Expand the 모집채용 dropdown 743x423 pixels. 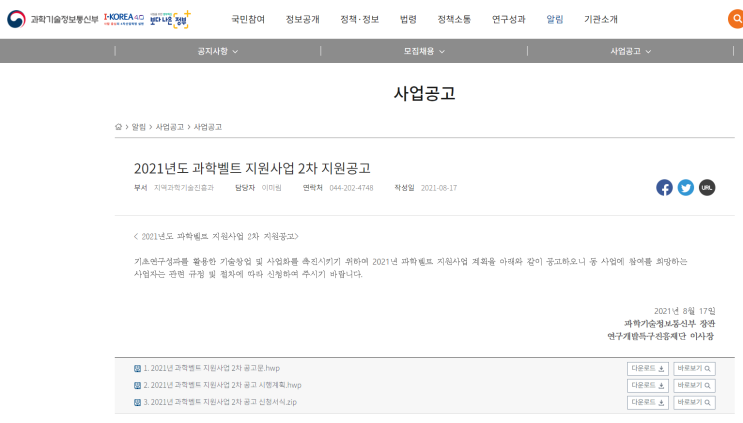click(x=424, y=51)
